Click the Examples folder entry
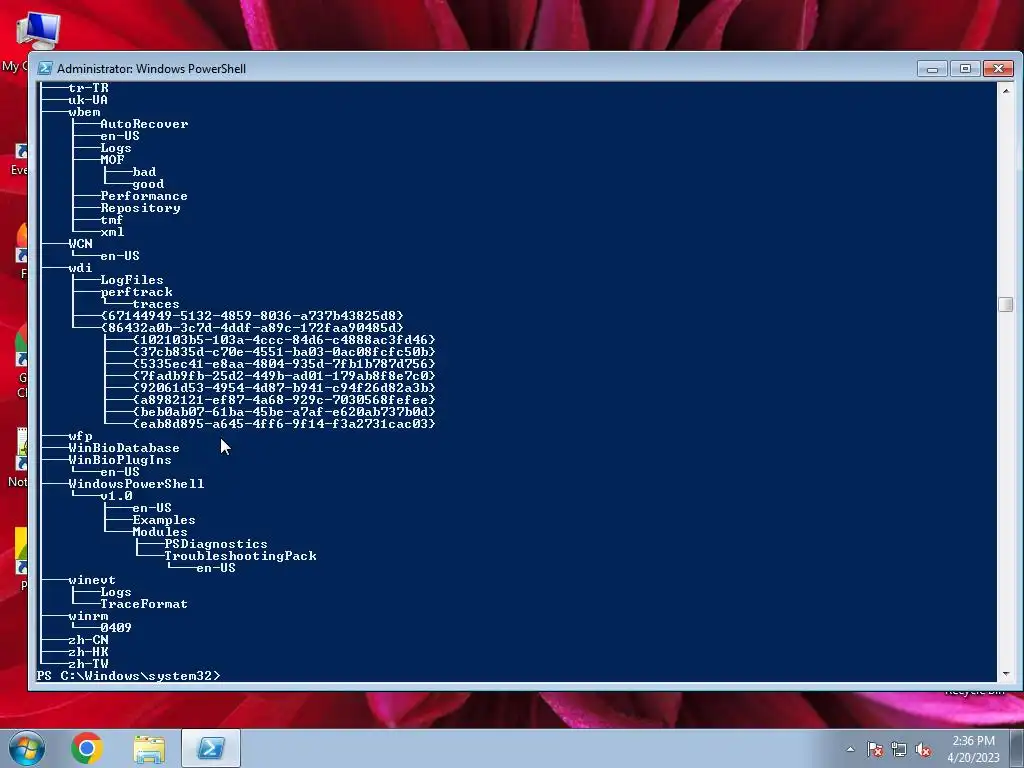The image size is (1024, 768). tap(164, 520)
